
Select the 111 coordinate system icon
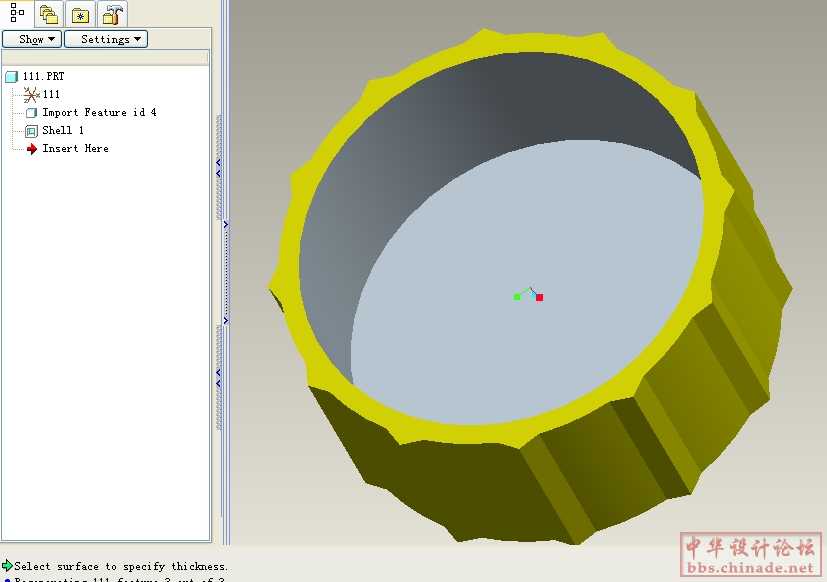(31, 94)
